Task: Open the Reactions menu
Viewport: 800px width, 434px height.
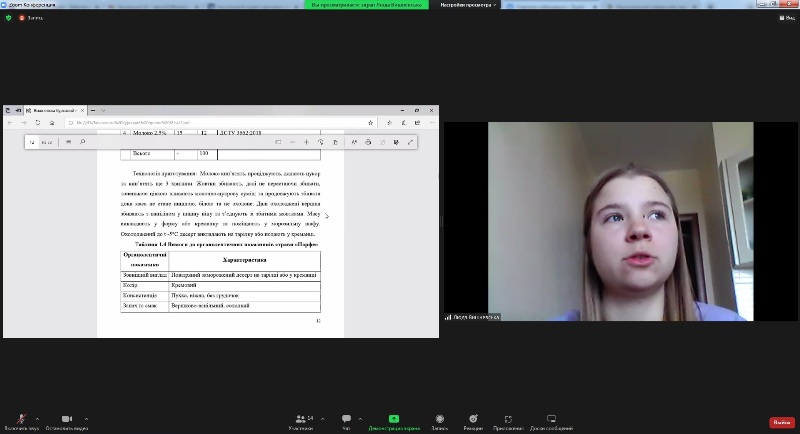Action: coord(473,420)
